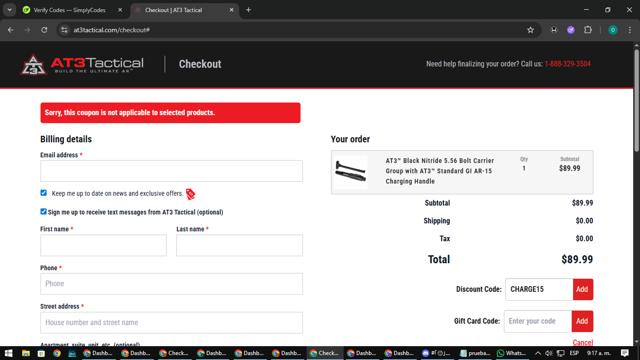
Task: Close the Checkout AT3 Tactical tab
Action: (231, 10)
